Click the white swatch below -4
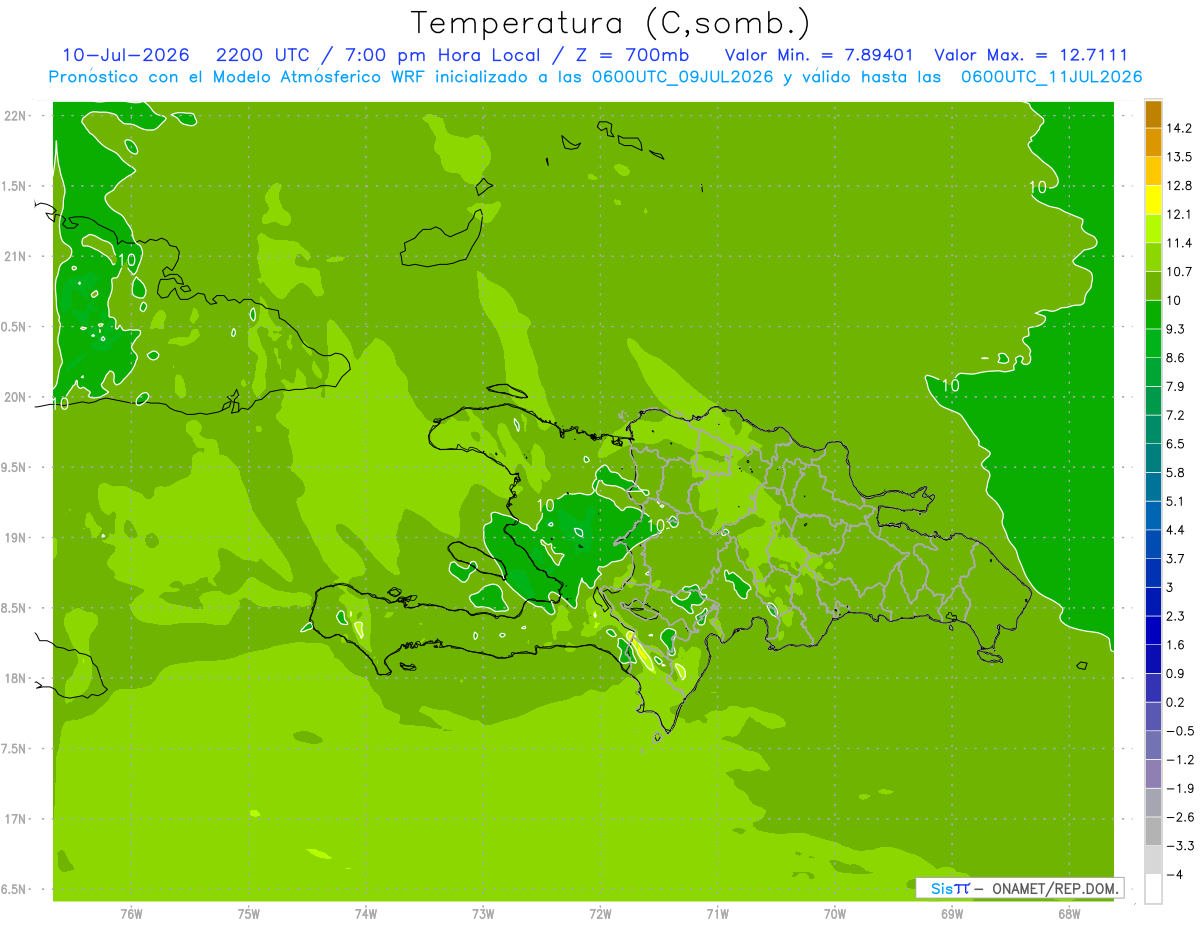Viewport: 1200px width, 927px height. pyautogui.click(x=1153, y=889)
